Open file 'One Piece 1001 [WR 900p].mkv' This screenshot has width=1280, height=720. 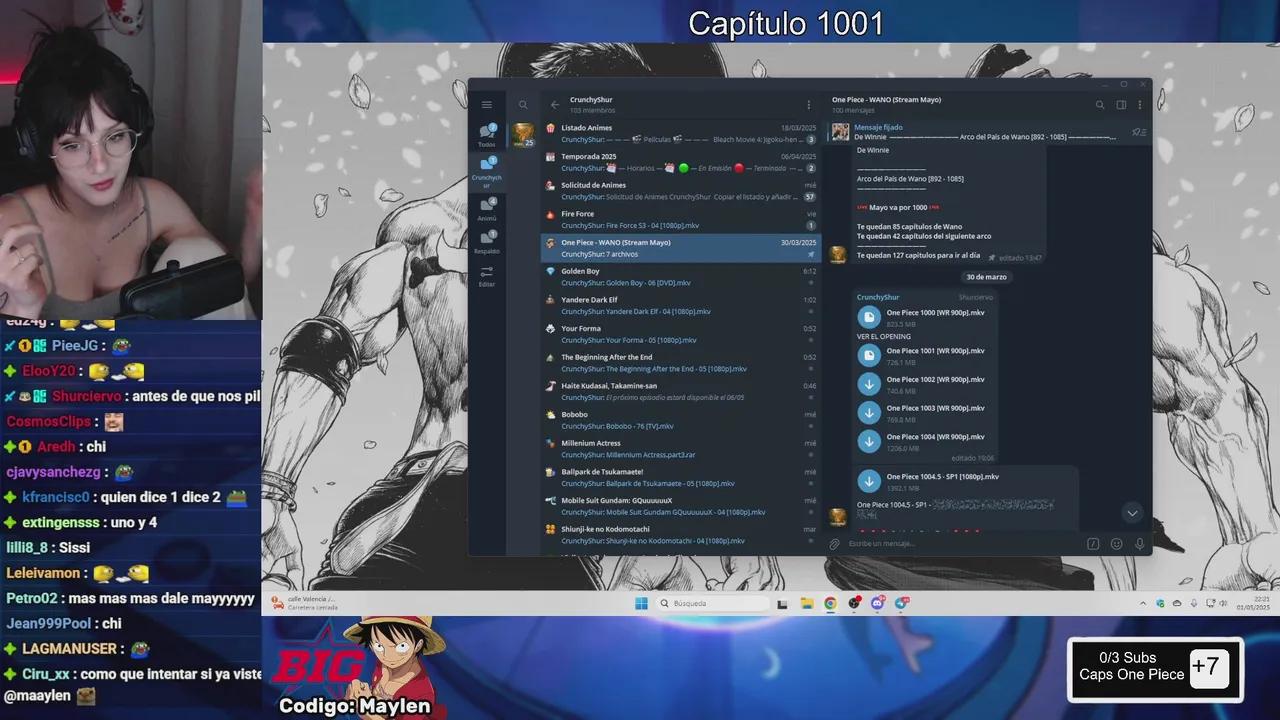coord(869,355)
